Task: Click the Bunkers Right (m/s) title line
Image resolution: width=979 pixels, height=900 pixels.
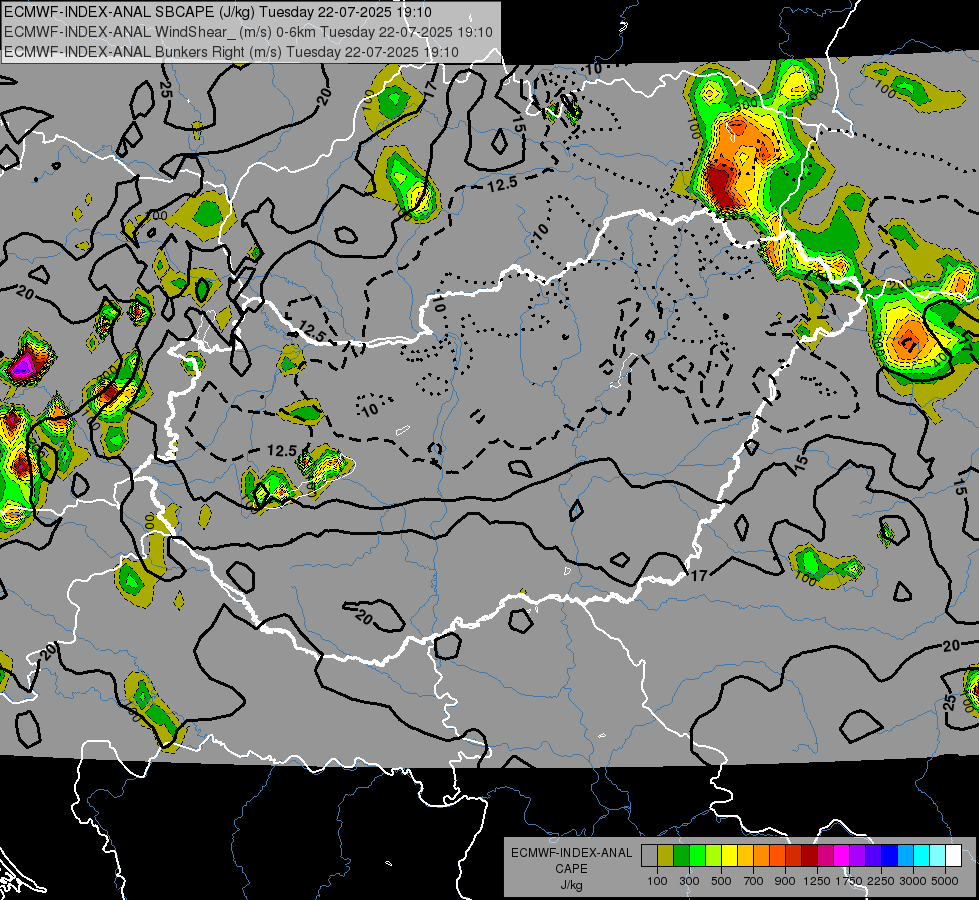Action: [x=232, y=52]
